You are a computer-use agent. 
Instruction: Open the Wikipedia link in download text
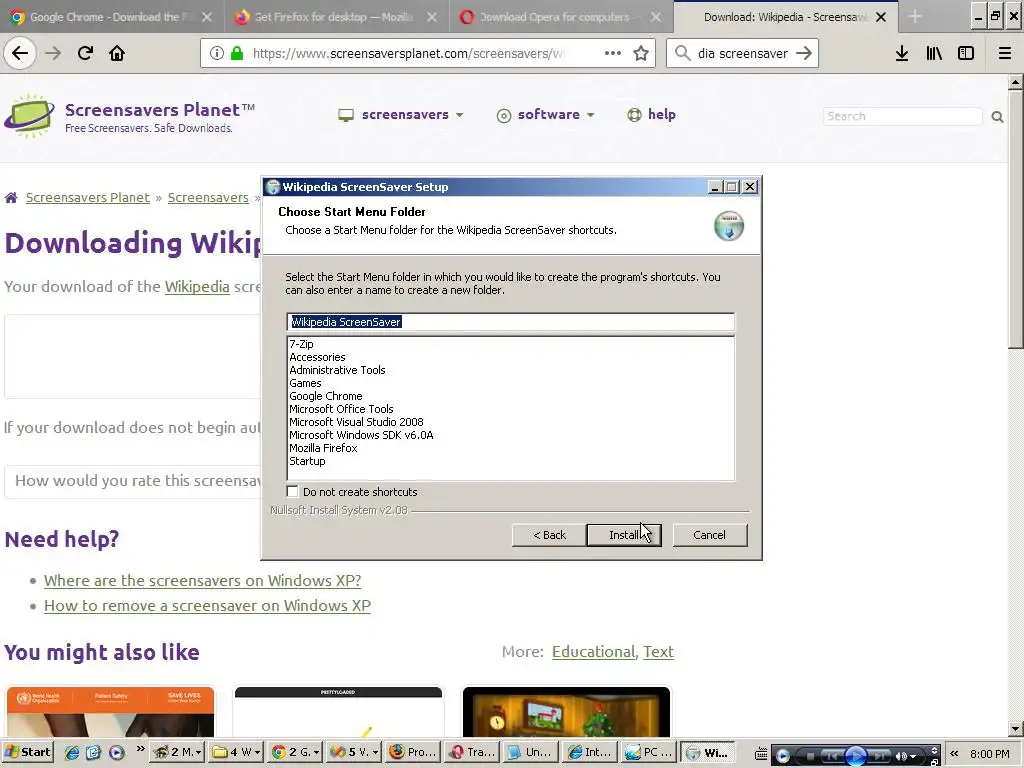197,287
